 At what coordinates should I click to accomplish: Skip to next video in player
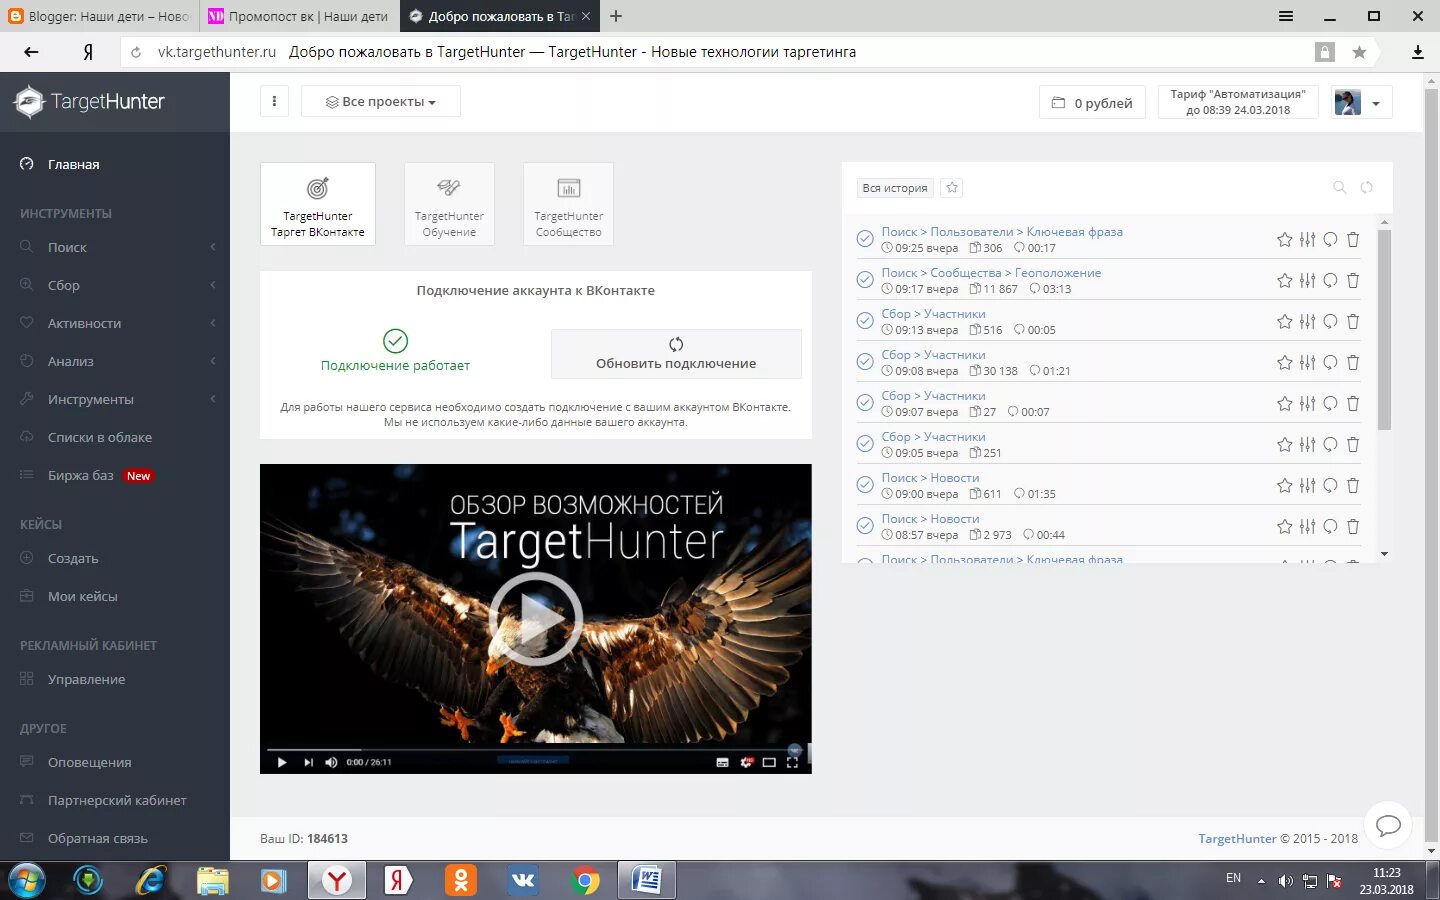308,762
